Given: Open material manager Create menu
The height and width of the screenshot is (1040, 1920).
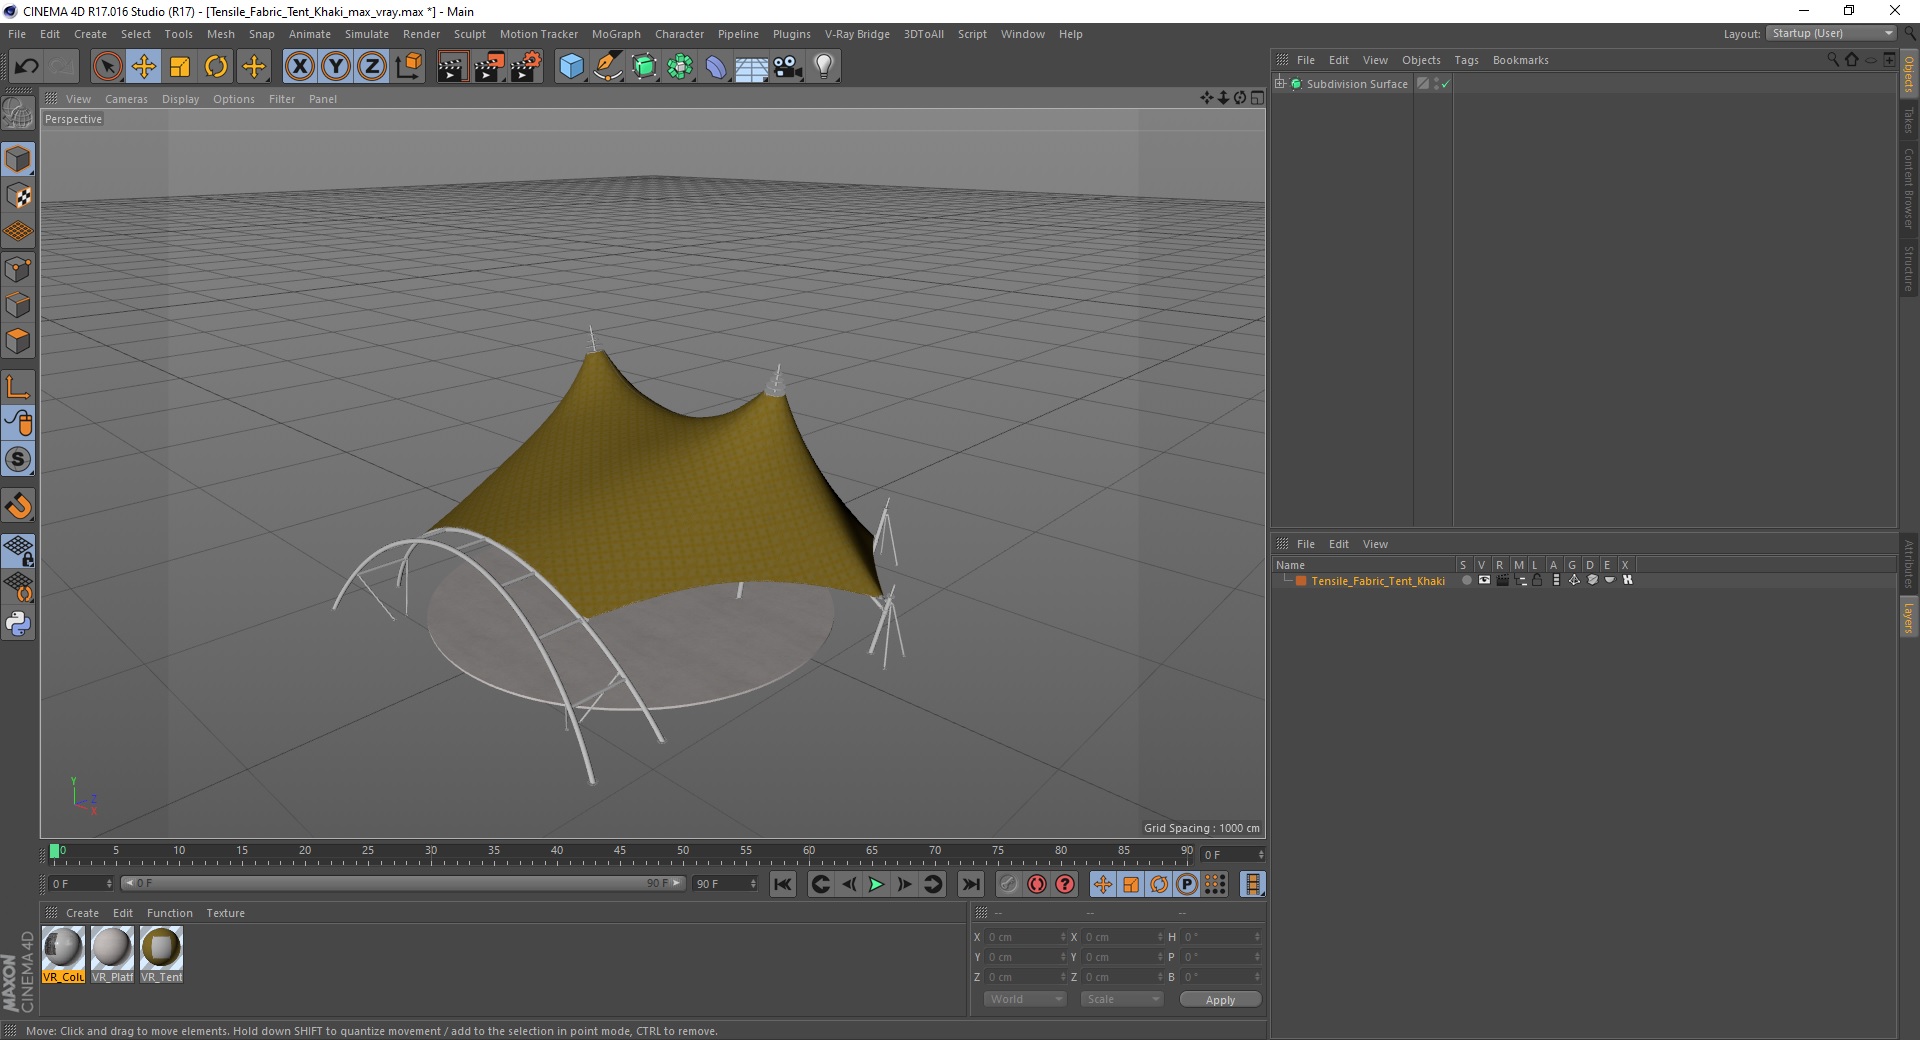Looking at the screenshot, I should coord(82,913).
